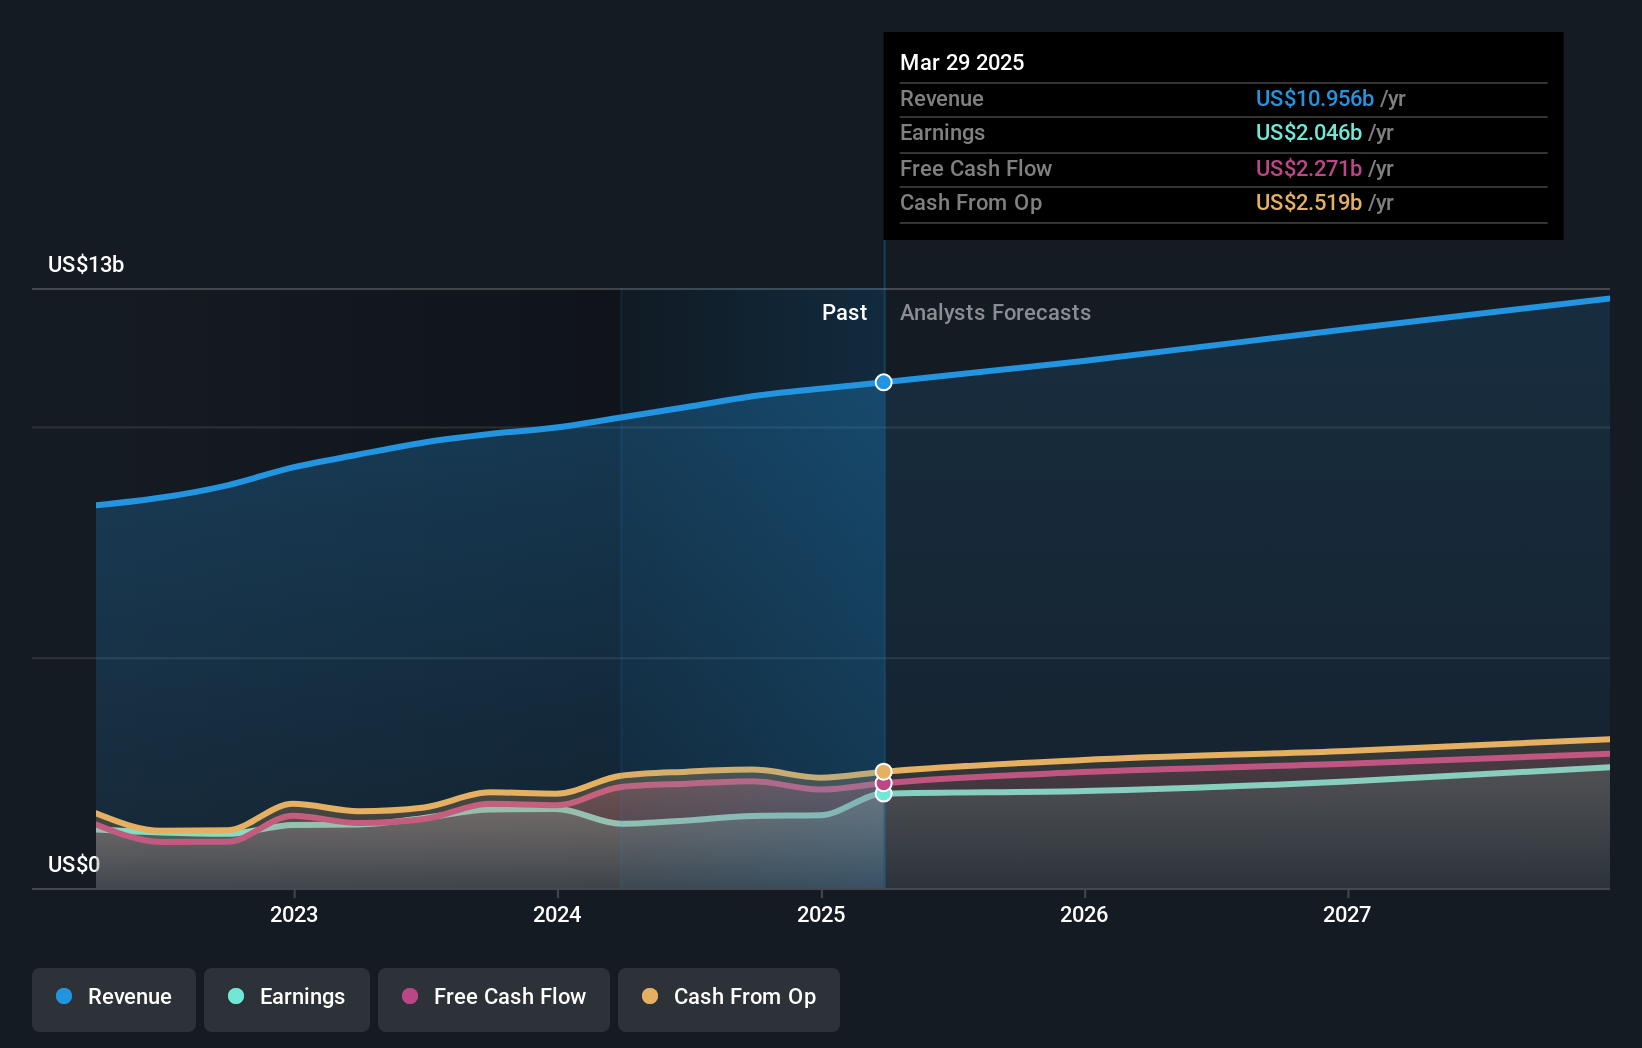Click the 2026 x-axis label
1642x1048 pixels.
click(x=1084, y=914)
